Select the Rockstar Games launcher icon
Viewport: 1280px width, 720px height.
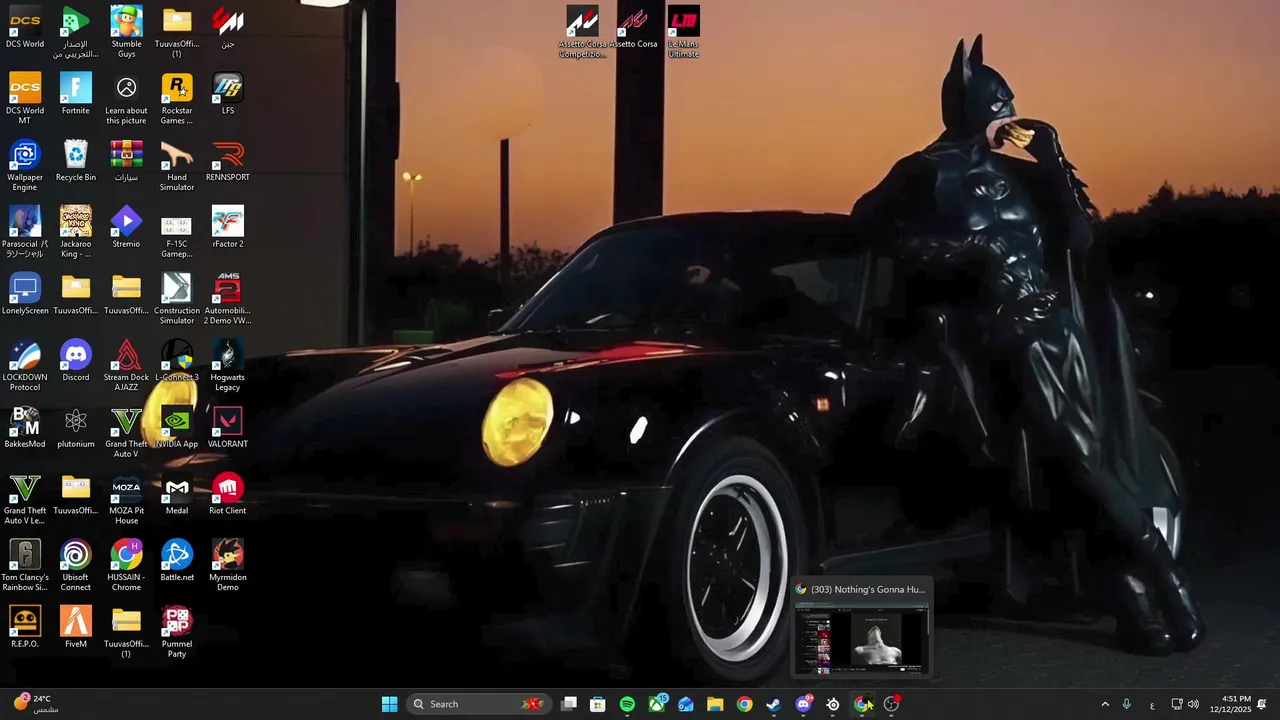tap(177, 98)
